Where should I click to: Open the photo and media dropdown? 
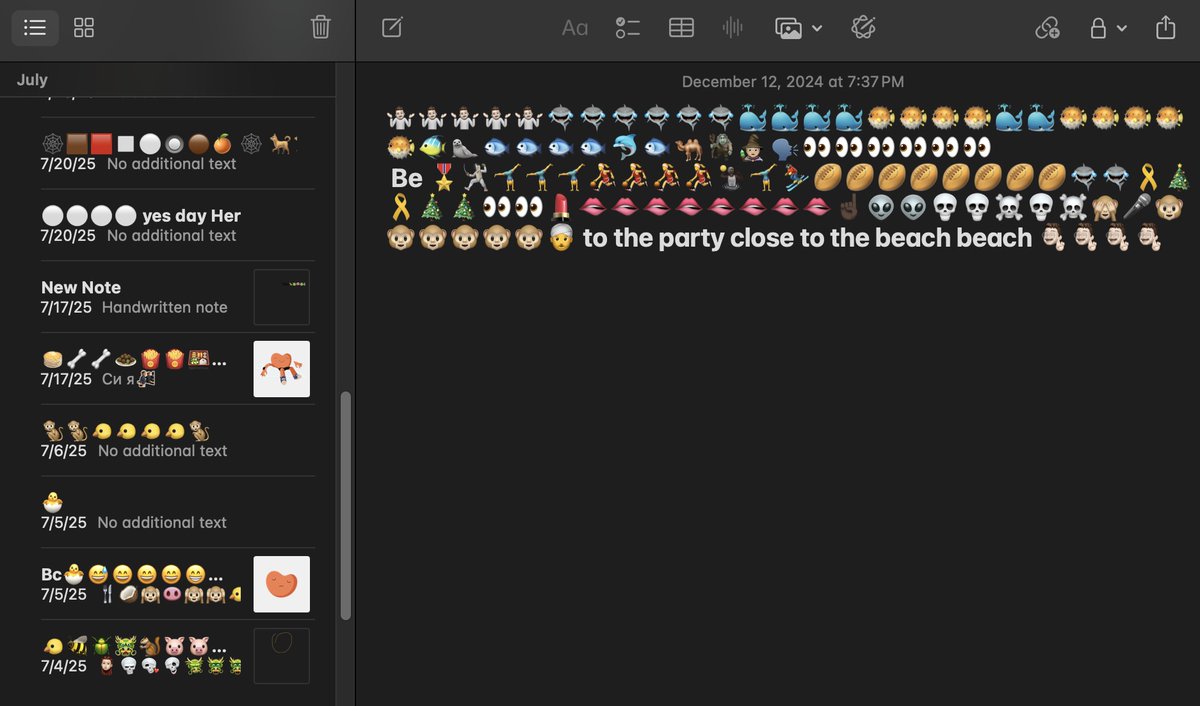[x=798, y=28]
